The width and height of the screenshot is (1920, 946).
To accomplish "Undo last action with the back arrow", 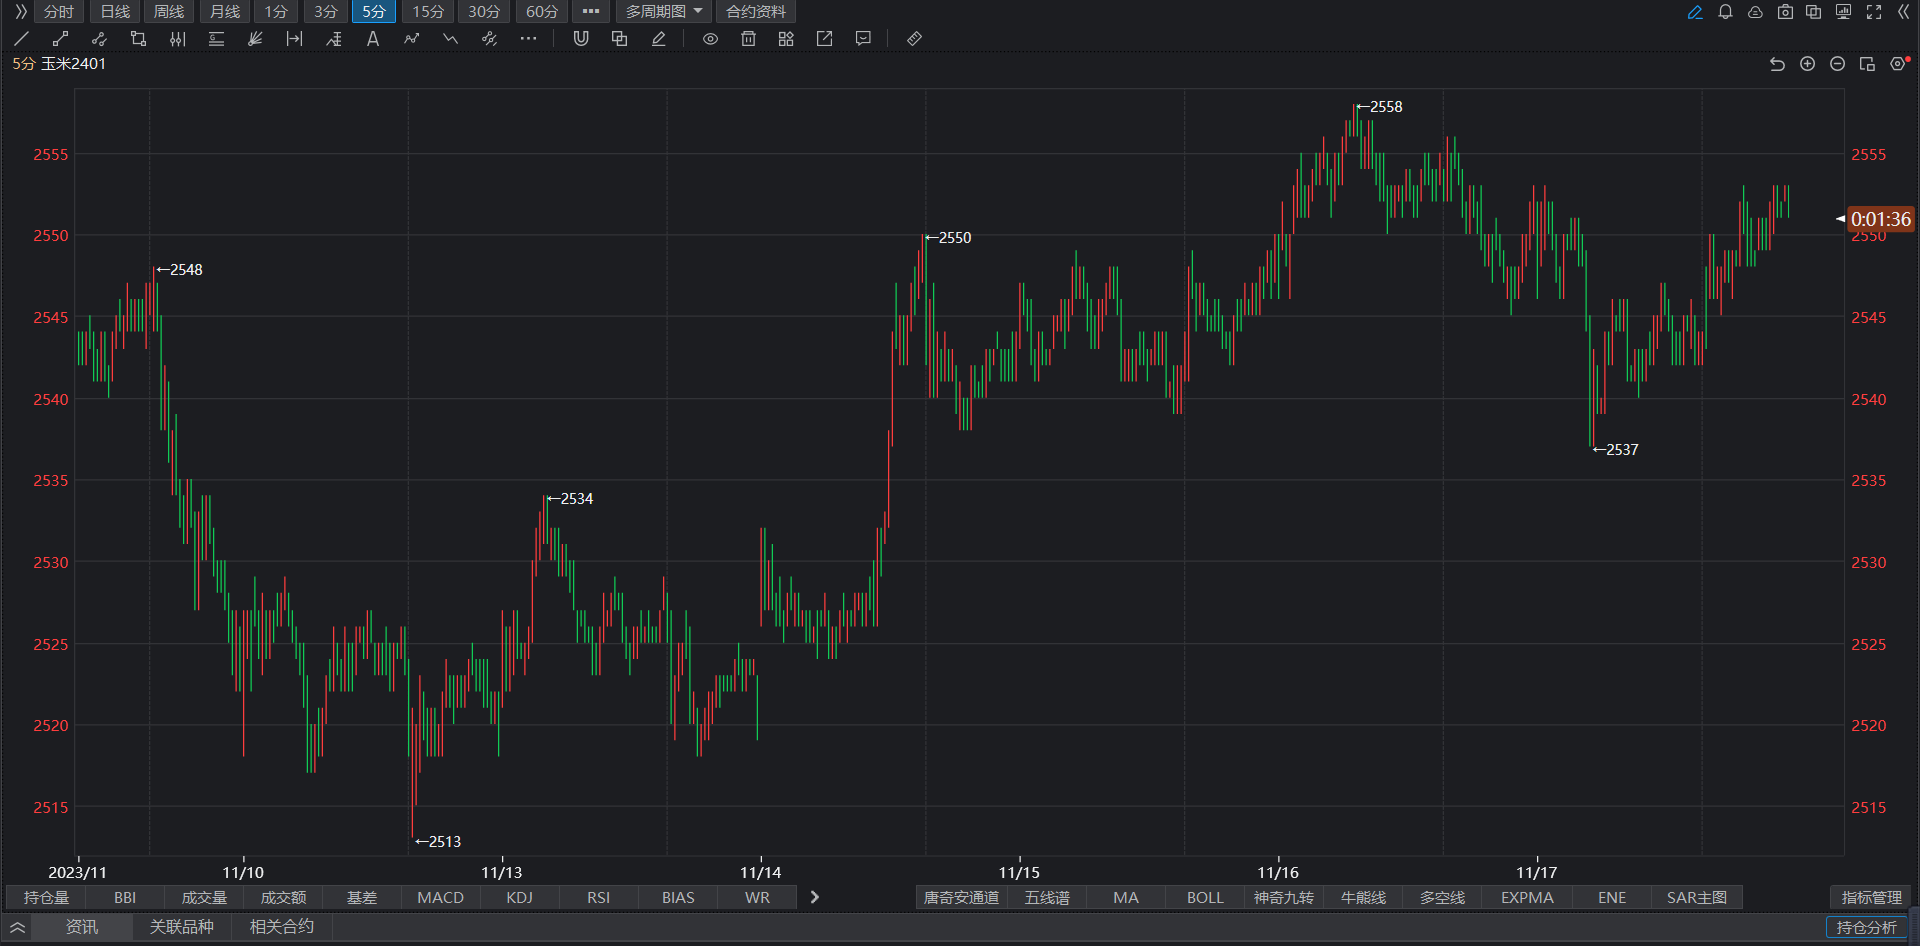I will coord(1777,64).
